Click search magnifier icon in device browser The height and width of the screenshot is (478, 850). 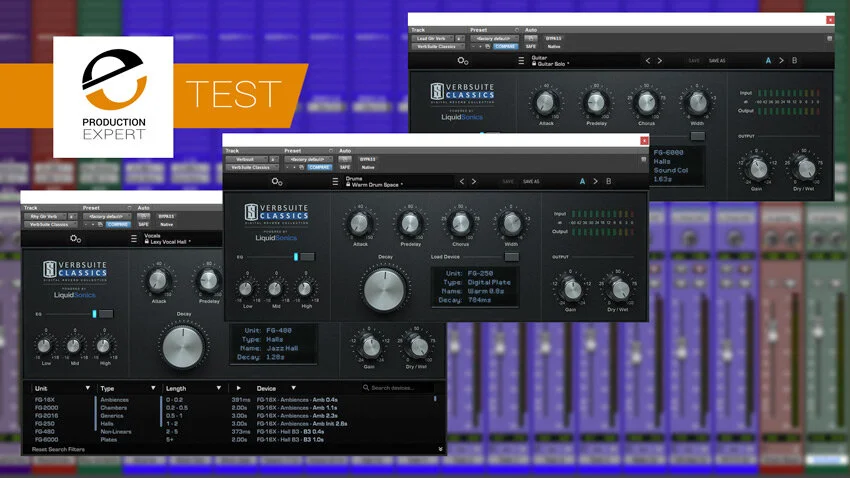pyautogui.click(x=366, y=387)
